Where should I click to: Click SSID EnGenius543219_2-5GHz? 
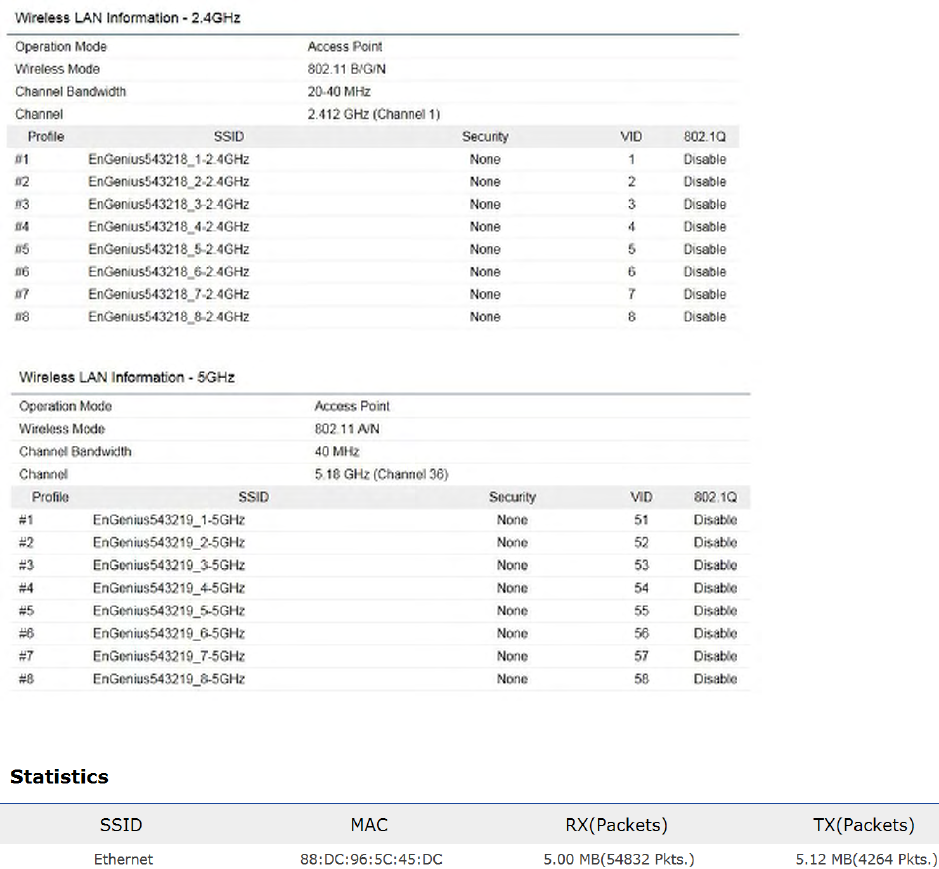[x=169, y=543]
